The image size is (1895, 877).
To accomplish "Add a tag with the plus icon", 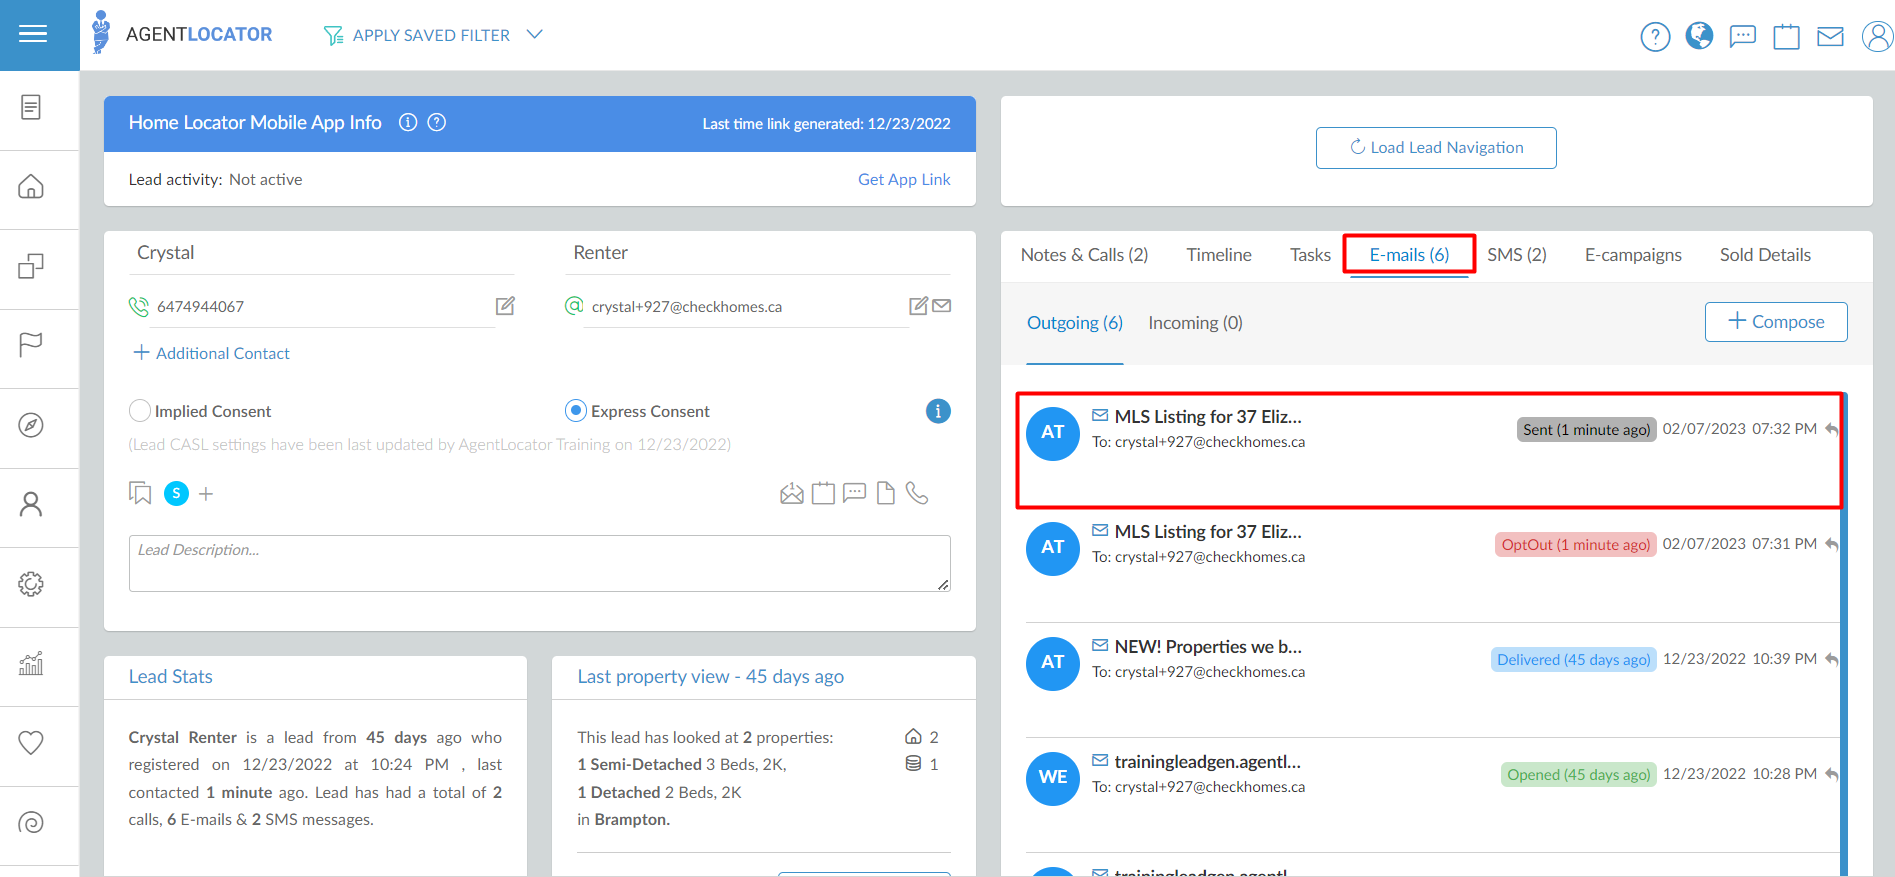I will (x=206, y=493).
